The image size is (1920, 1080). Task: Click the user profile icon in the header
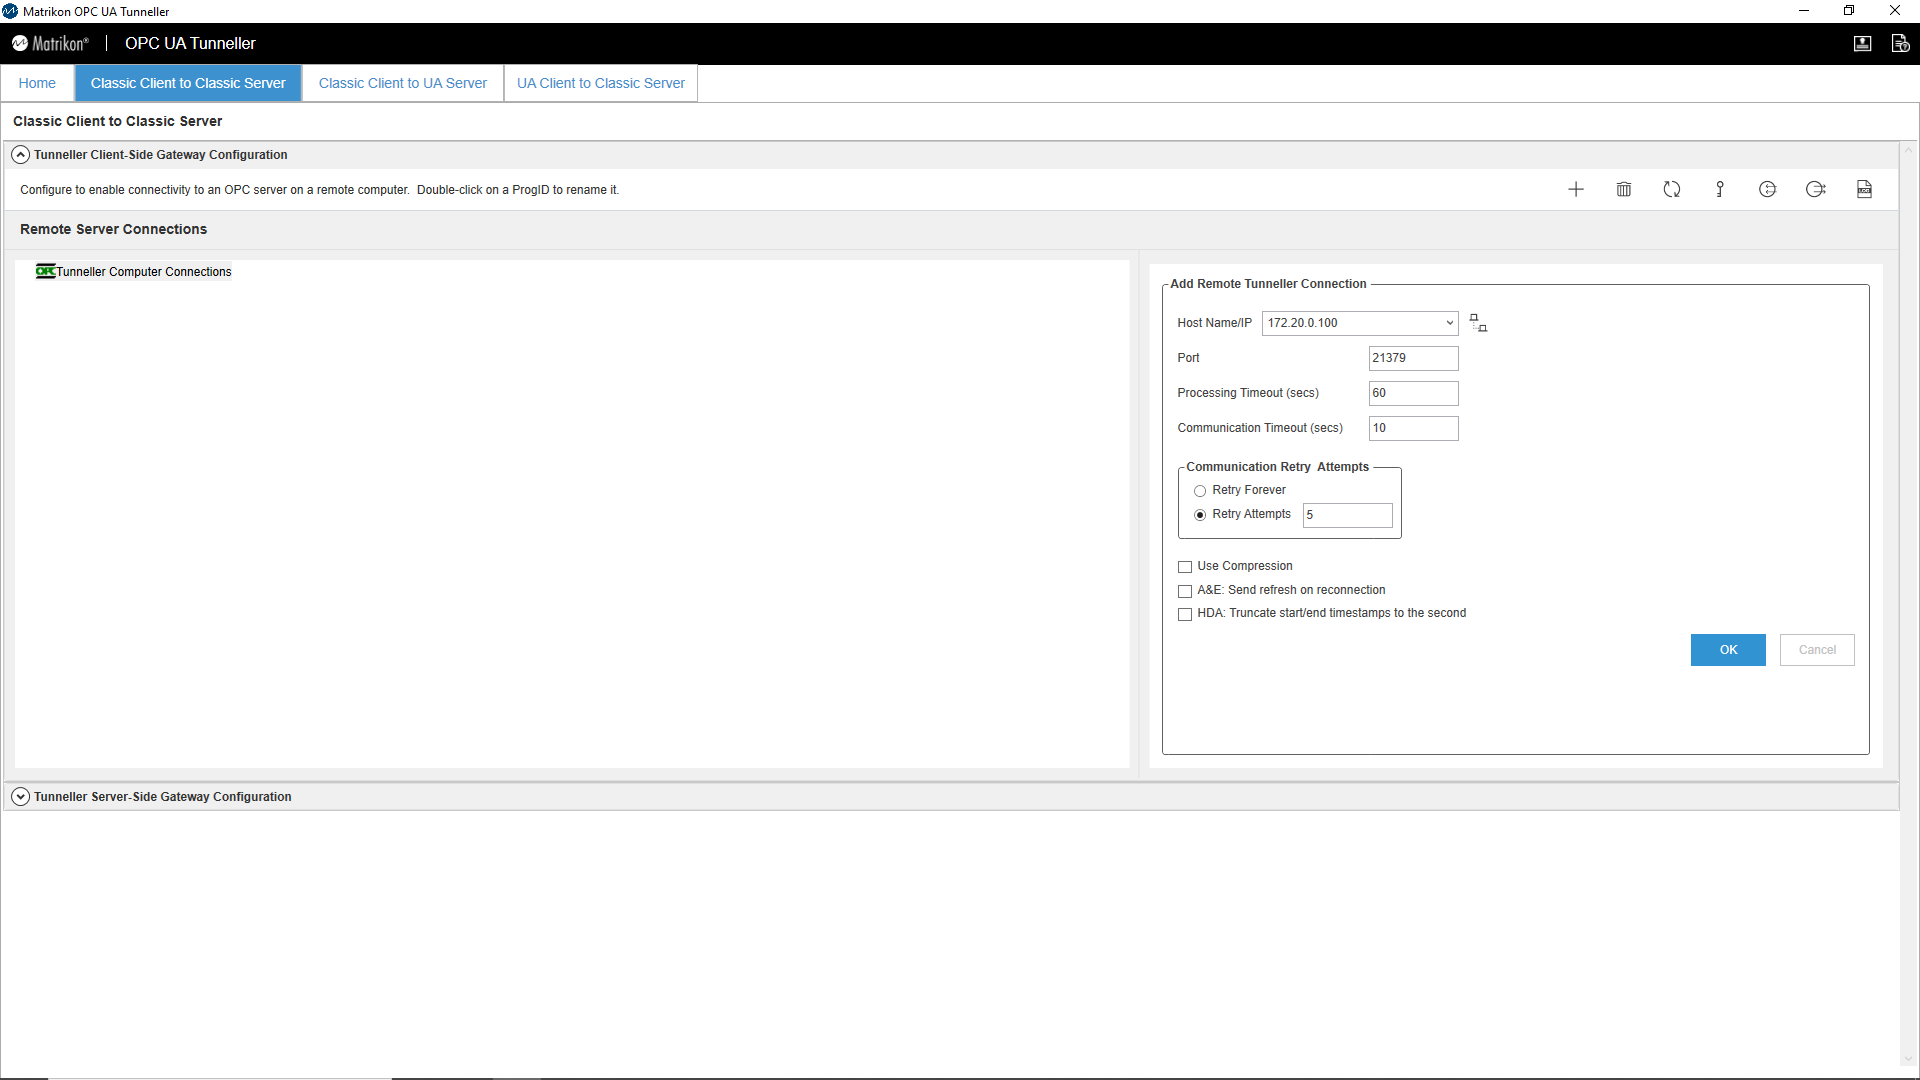(x=1862, y=43)
